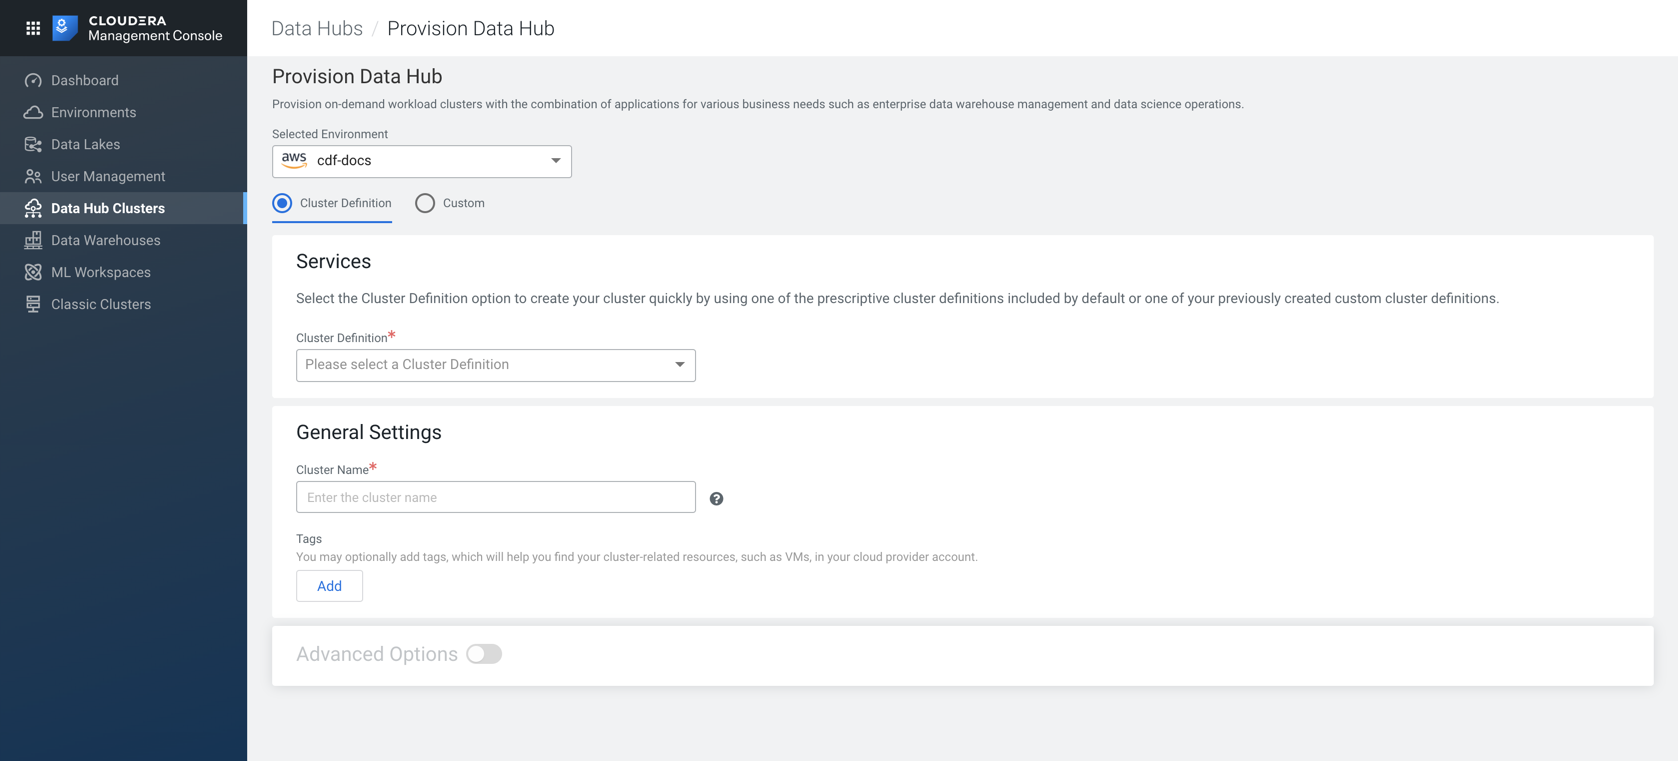Screen dimensions: 1678x761
Task: Open the app launcher grid icon
Action: click(33, 28)
